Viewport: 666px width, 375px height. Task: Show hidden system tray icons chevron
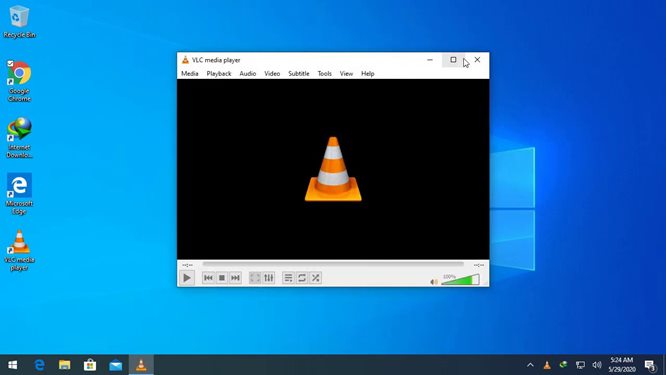click(x=530, y=365)
